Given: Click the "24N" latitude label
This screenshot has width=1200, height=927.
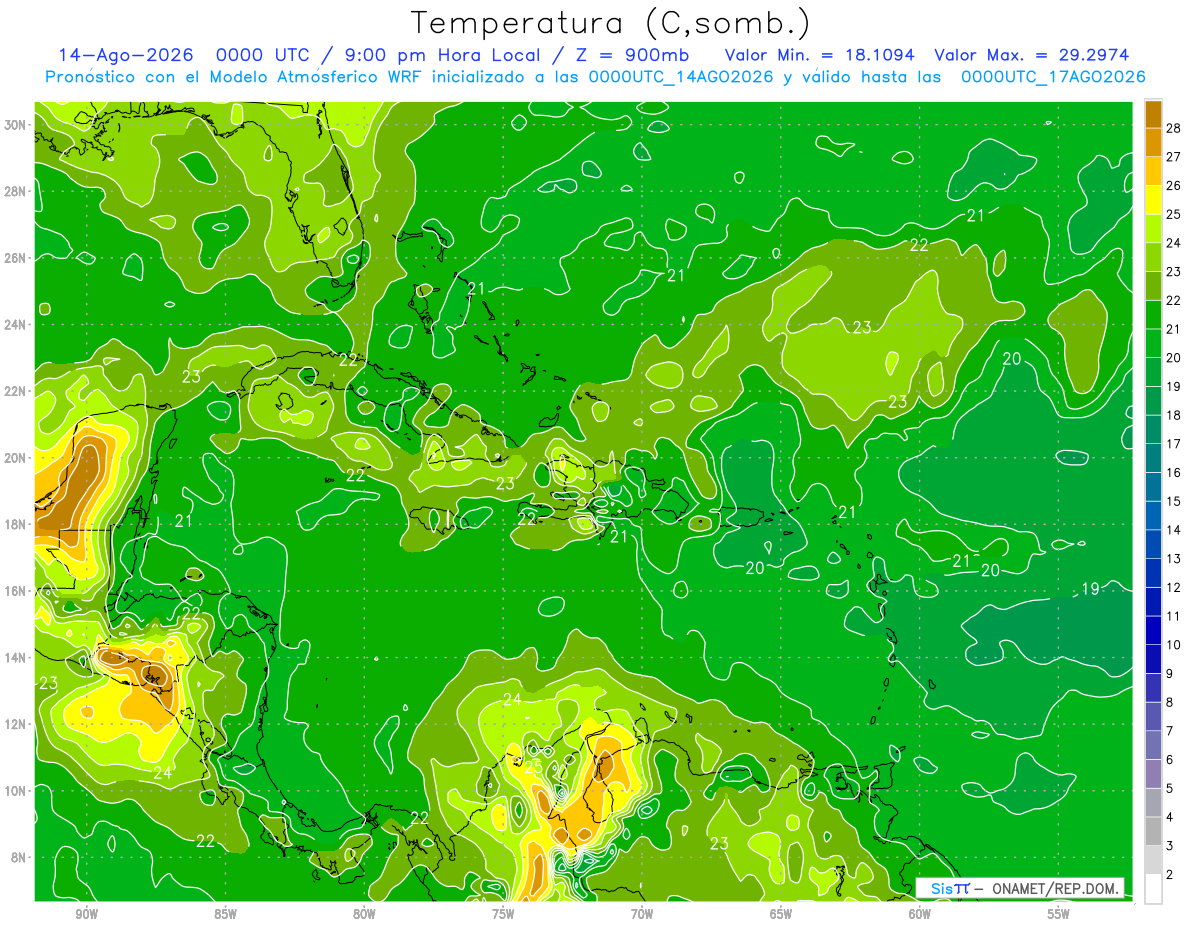Looking at the screenshot, I should coord(15,325).
